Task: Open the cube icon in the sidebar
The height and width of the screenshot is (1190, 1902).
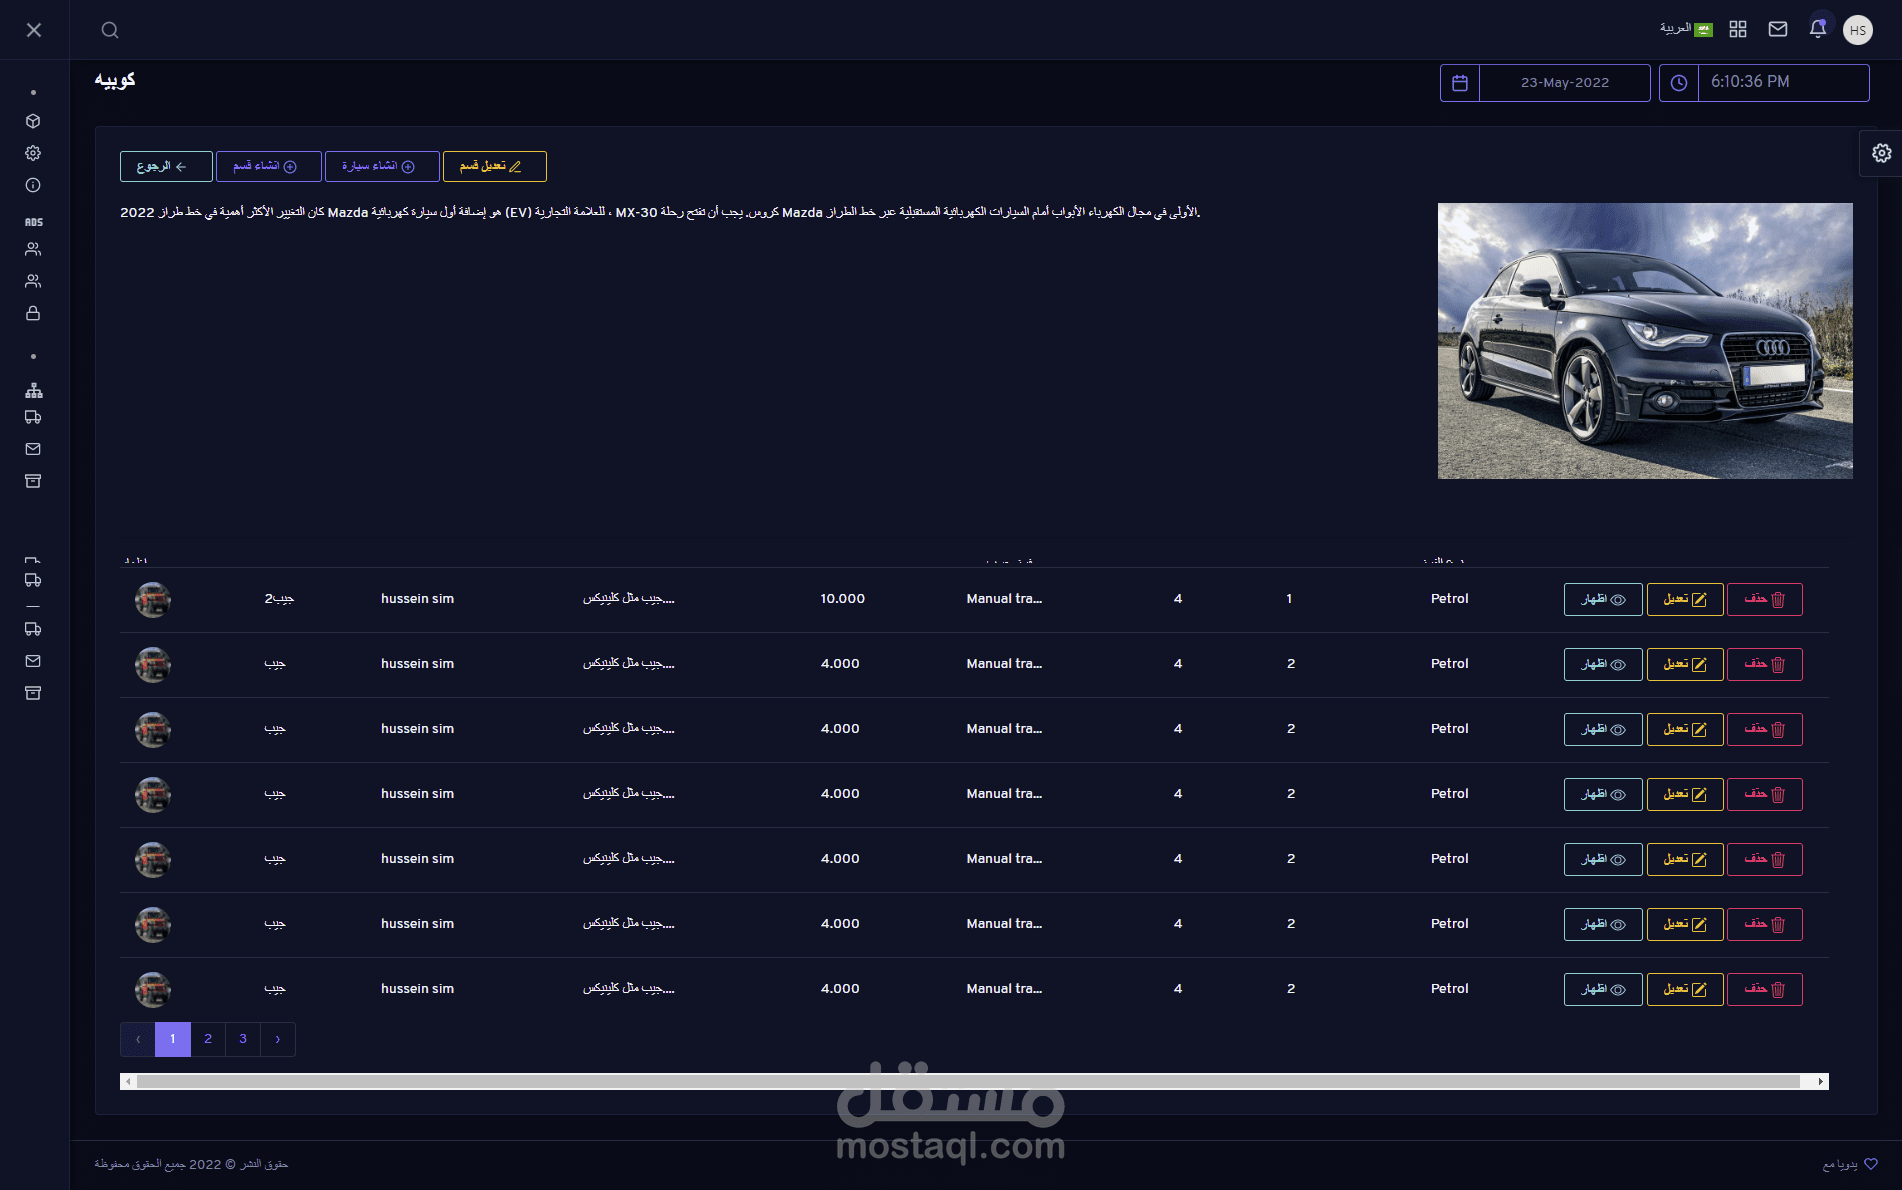Action: click(x=33, y=121)
